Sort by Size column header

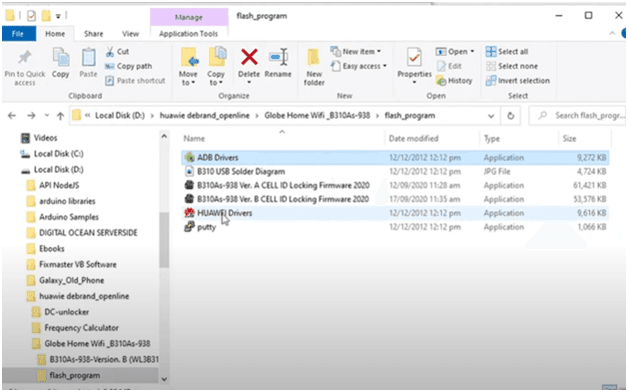(x=569, y=139)
